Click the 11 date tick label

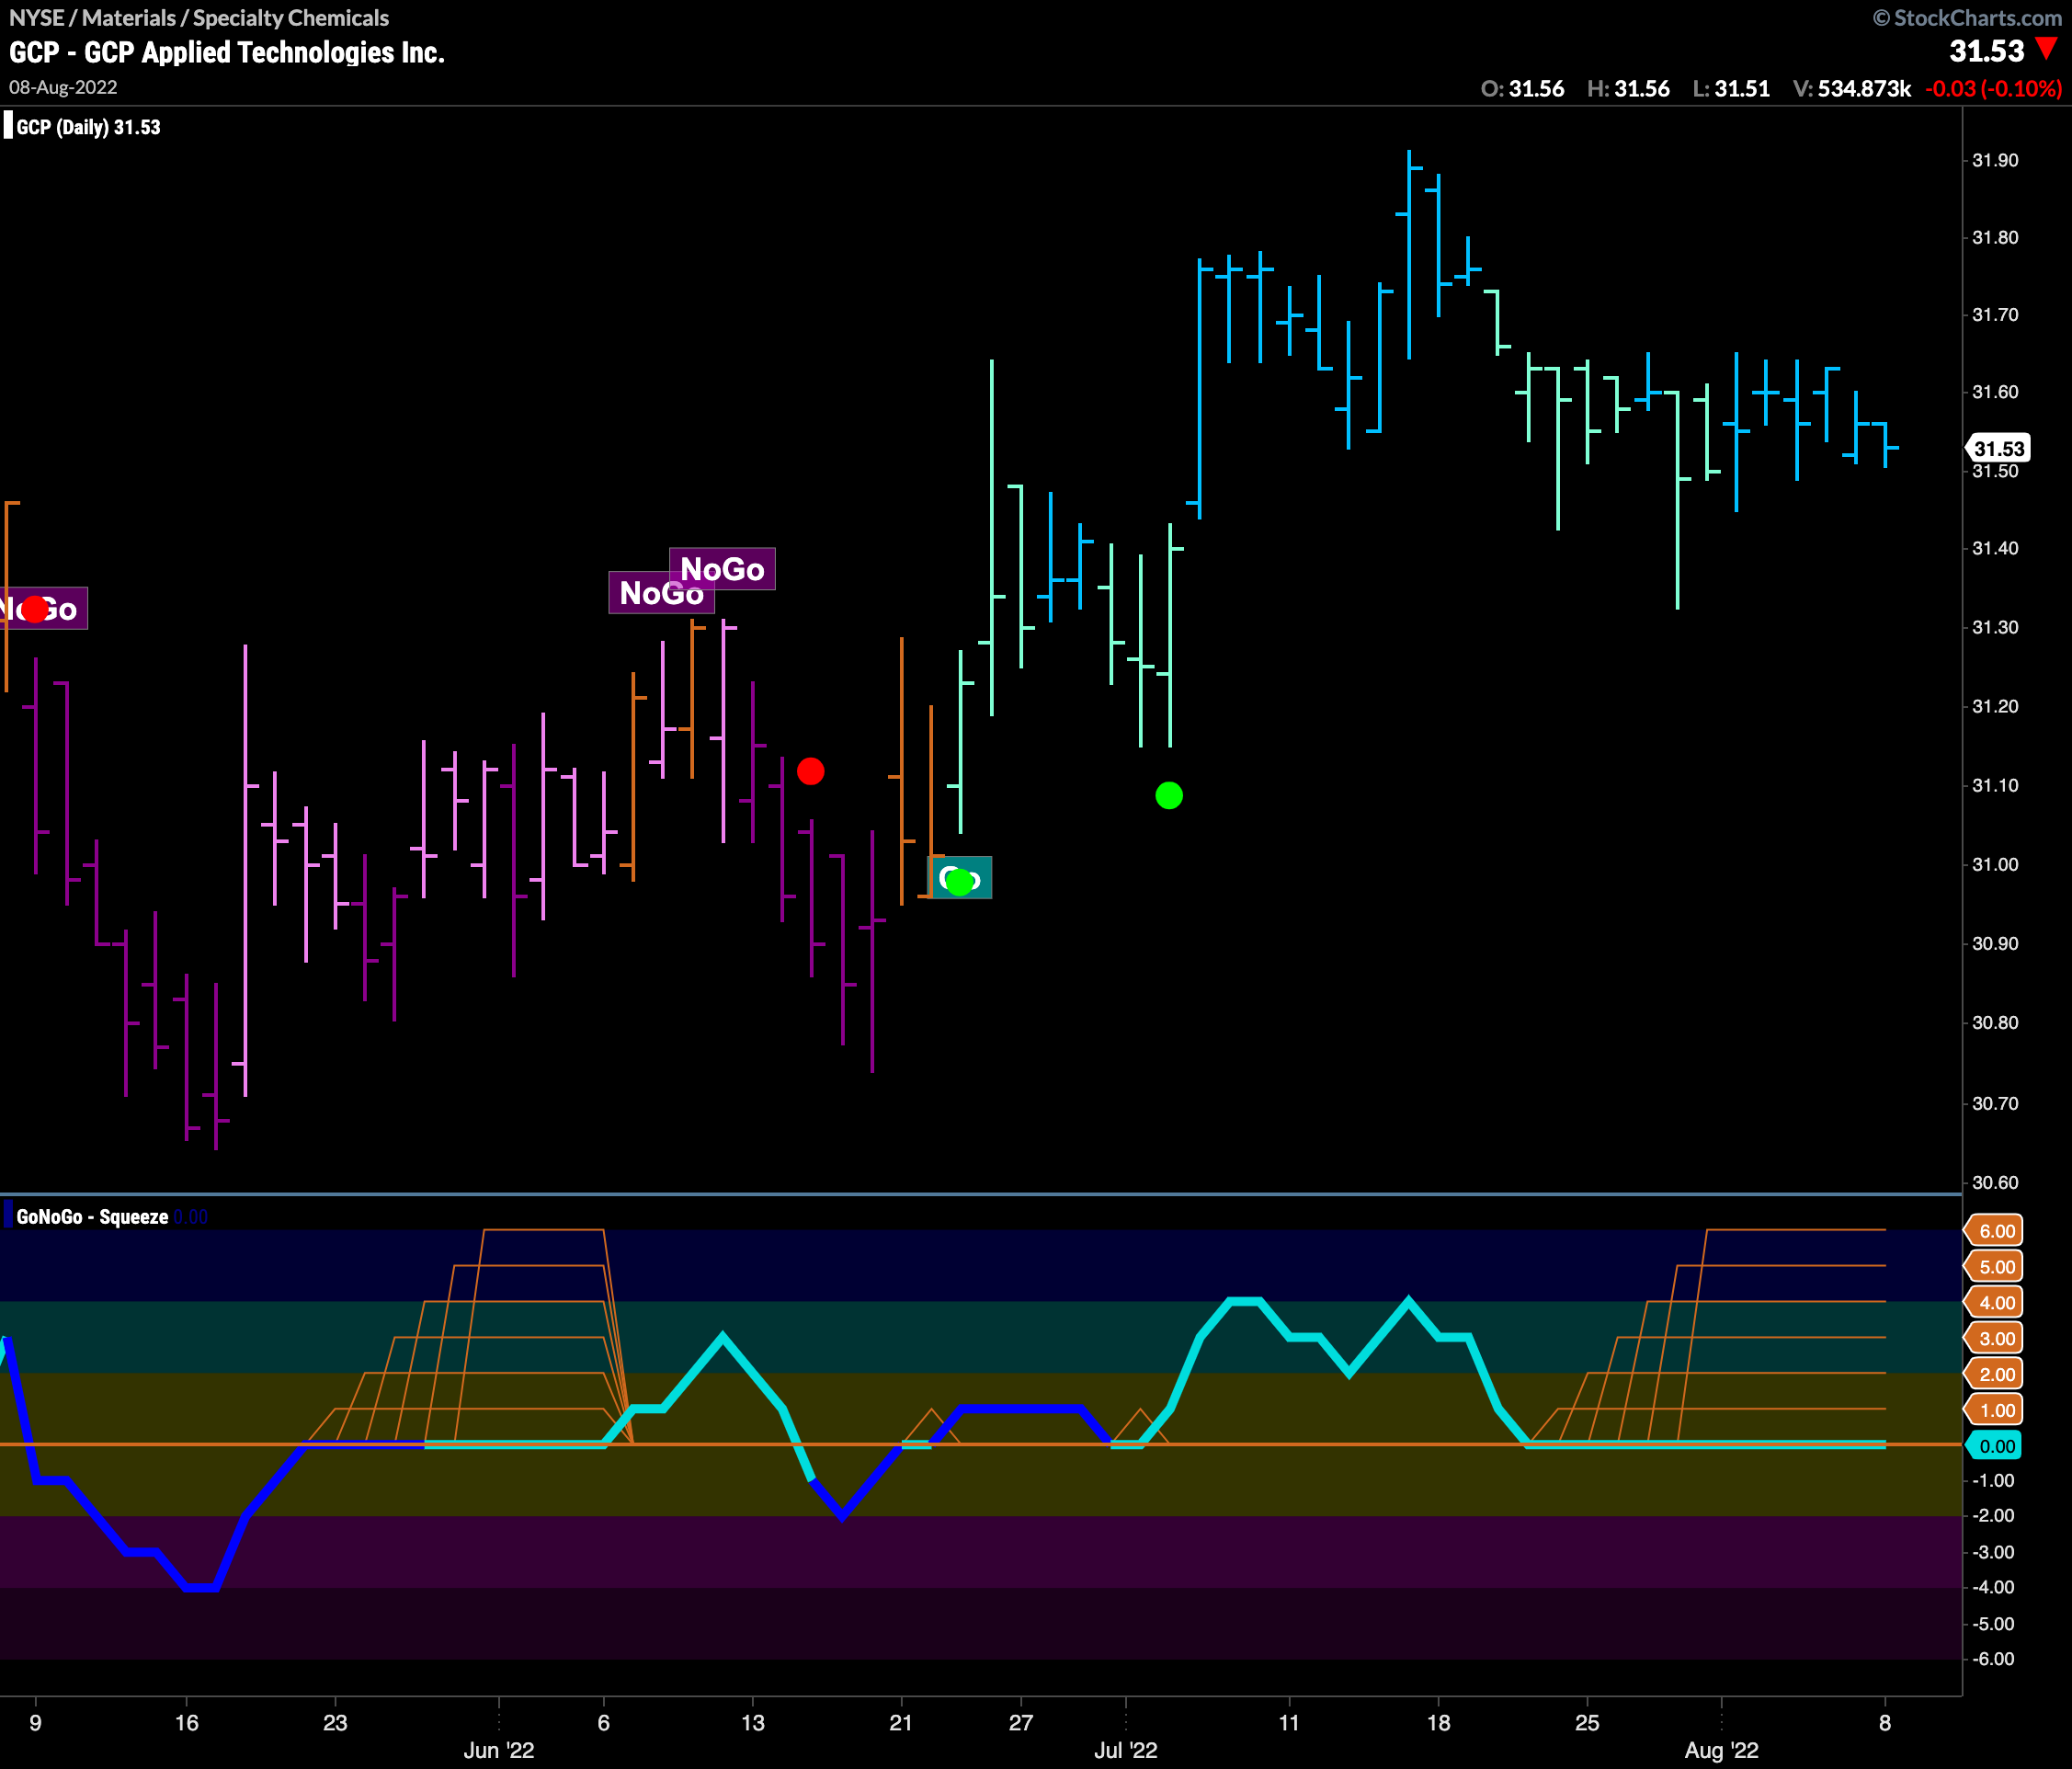(1289, 1722)
